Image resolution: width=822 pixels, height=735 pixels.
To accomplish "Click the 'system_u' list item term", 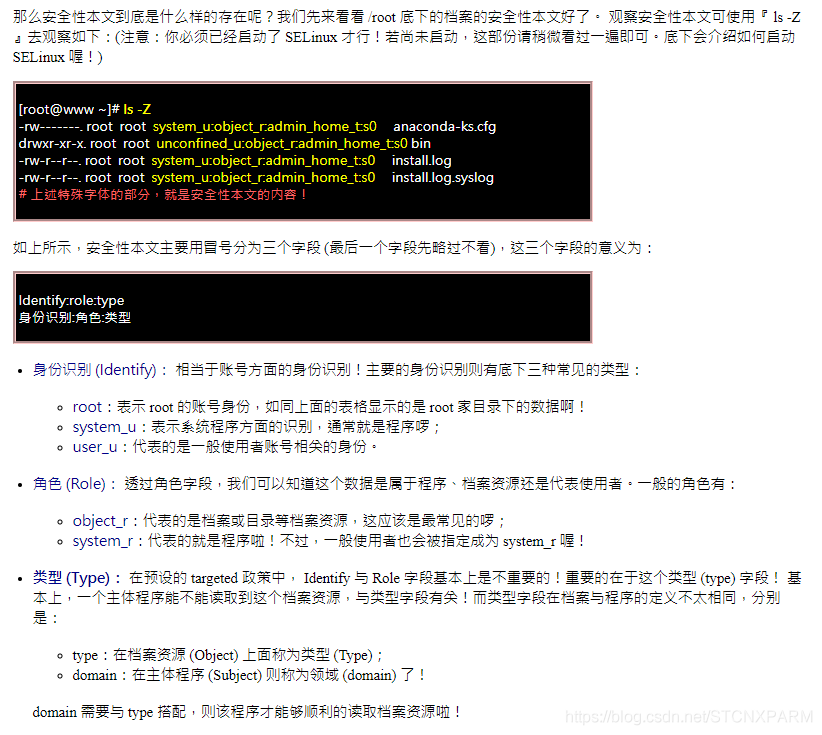I will [x=104, y=427].
